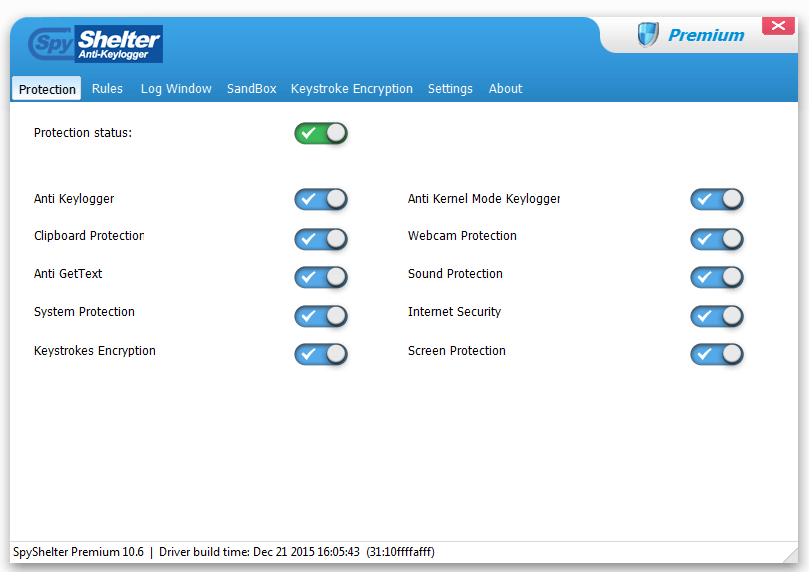The image size is (809, 572).
Task: Disable Keystrokes Encryption toggle
Action: tap(320, 354)
